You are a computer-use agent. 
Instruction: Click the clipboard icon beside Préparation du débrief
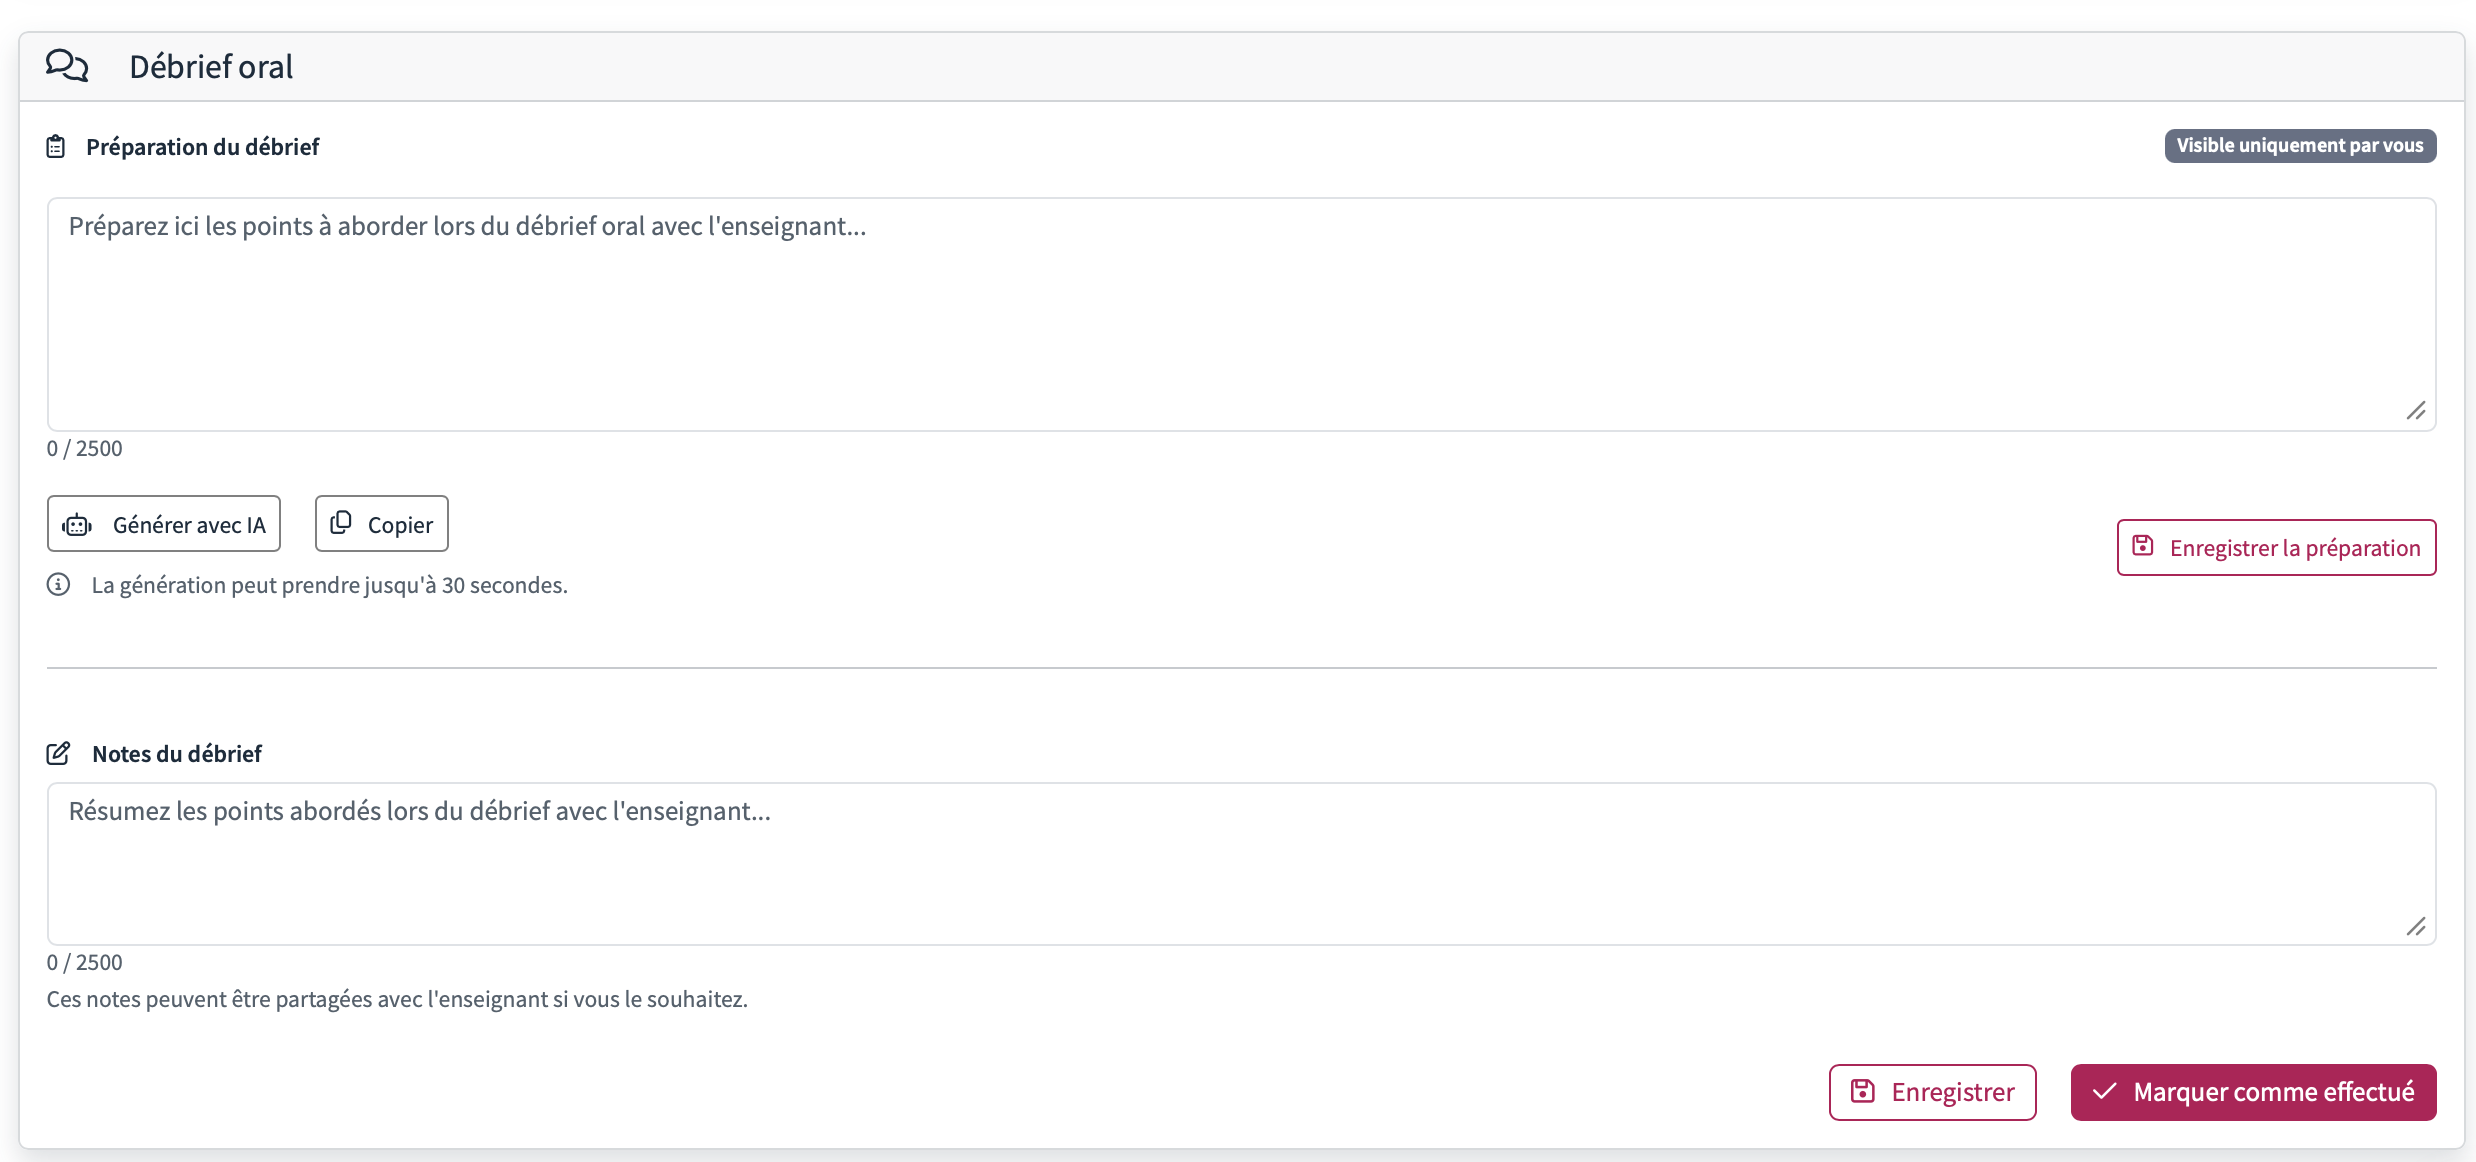point(56,147)
